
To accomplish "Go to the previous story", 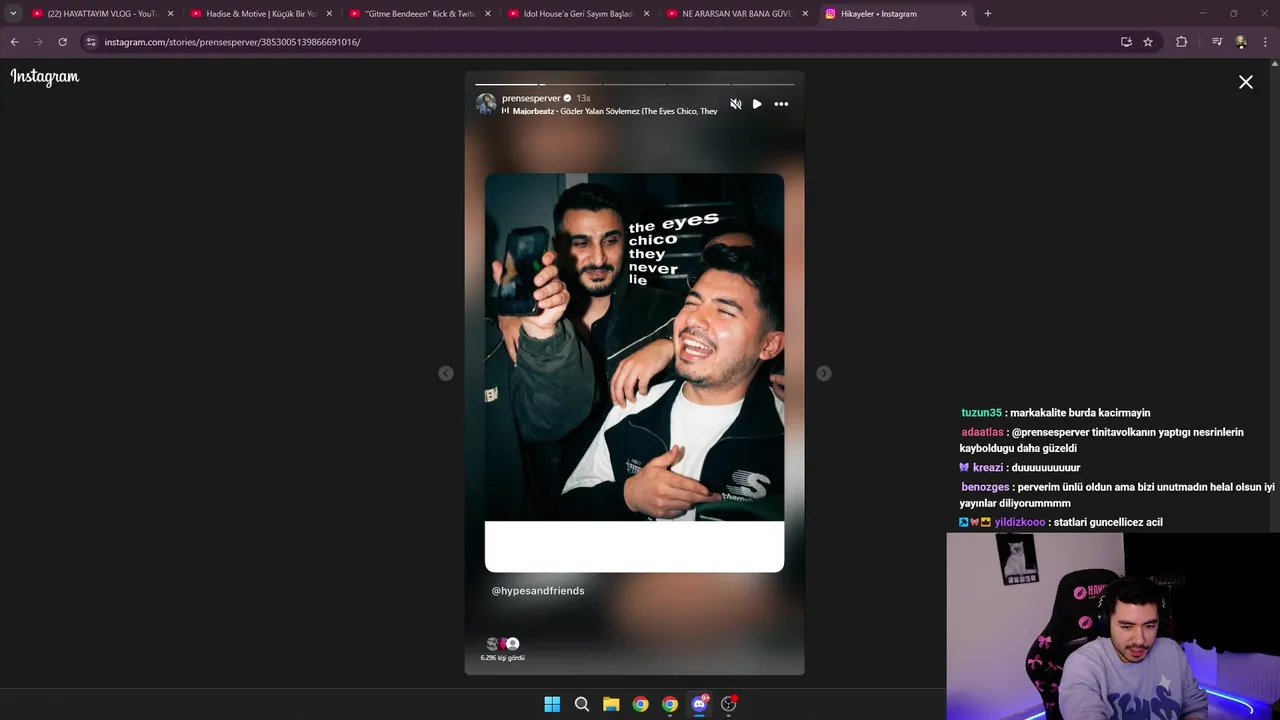I will (x=446, y=373).
